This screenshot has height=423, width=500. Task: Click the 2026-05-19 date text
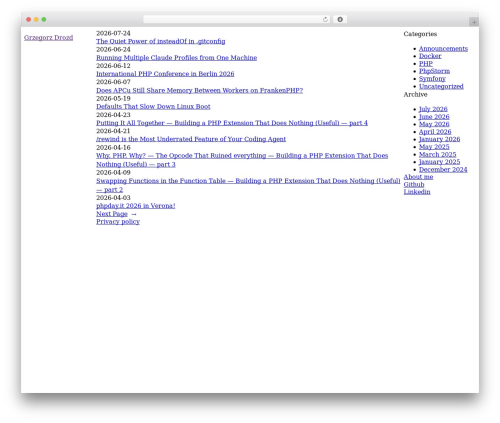tap(113, 98)
